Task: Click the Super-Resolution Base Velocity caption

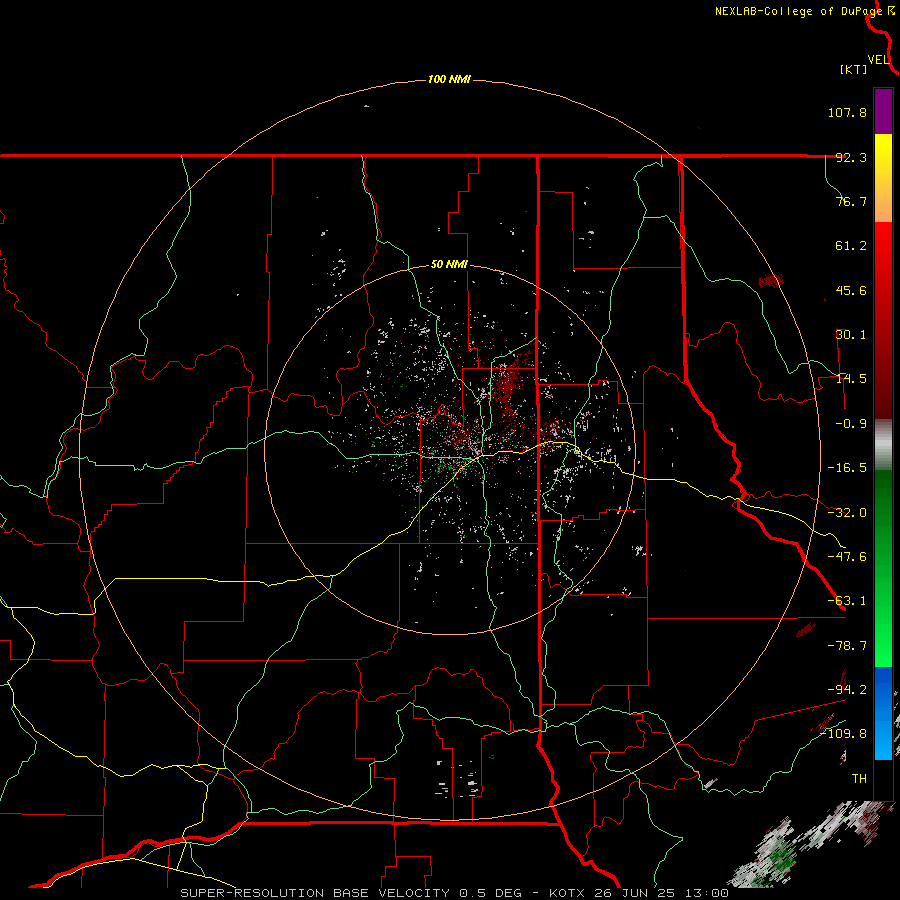Action: 455,893
